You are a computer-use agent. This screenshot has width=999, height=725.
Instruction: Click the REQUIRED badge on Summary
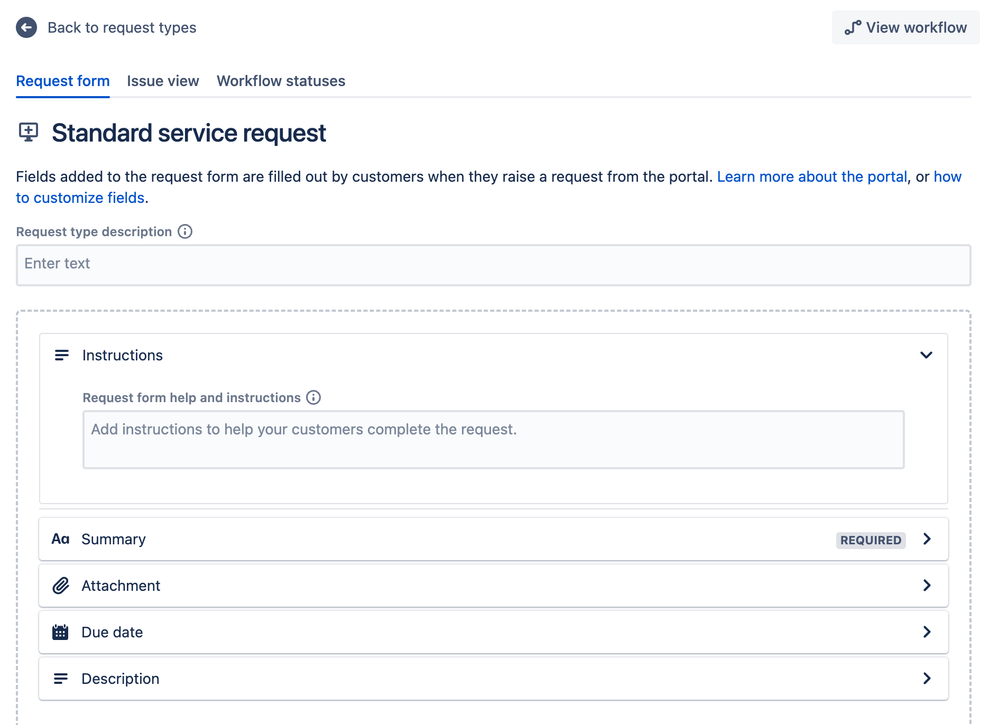(870, 540)
